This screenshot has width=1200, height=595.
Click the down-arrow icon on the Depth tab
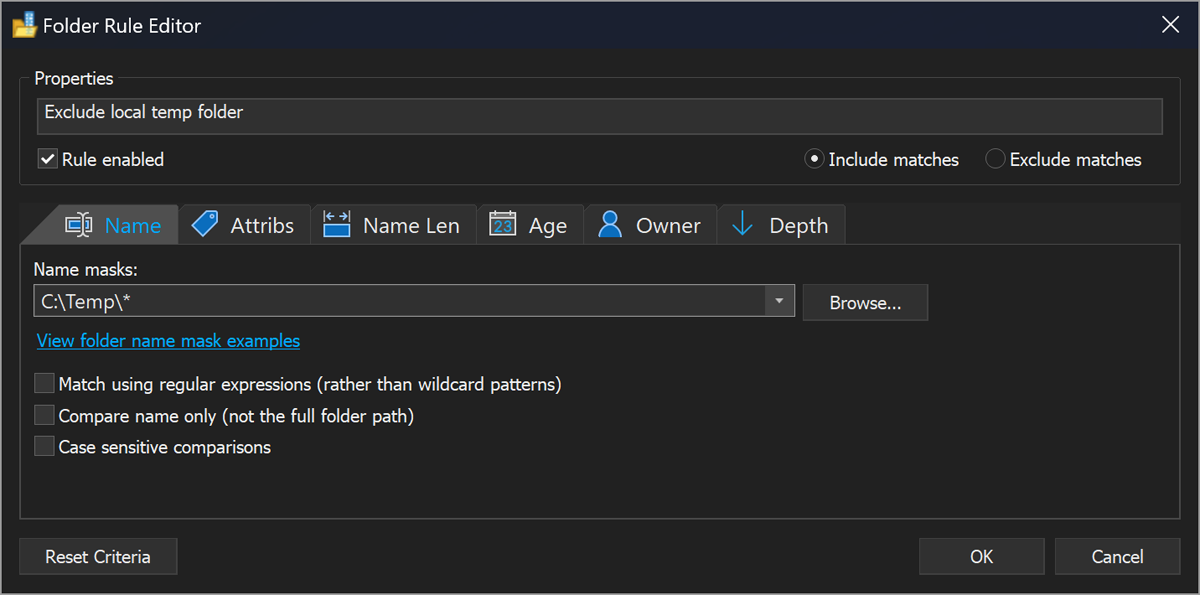(x=742, y=224)
